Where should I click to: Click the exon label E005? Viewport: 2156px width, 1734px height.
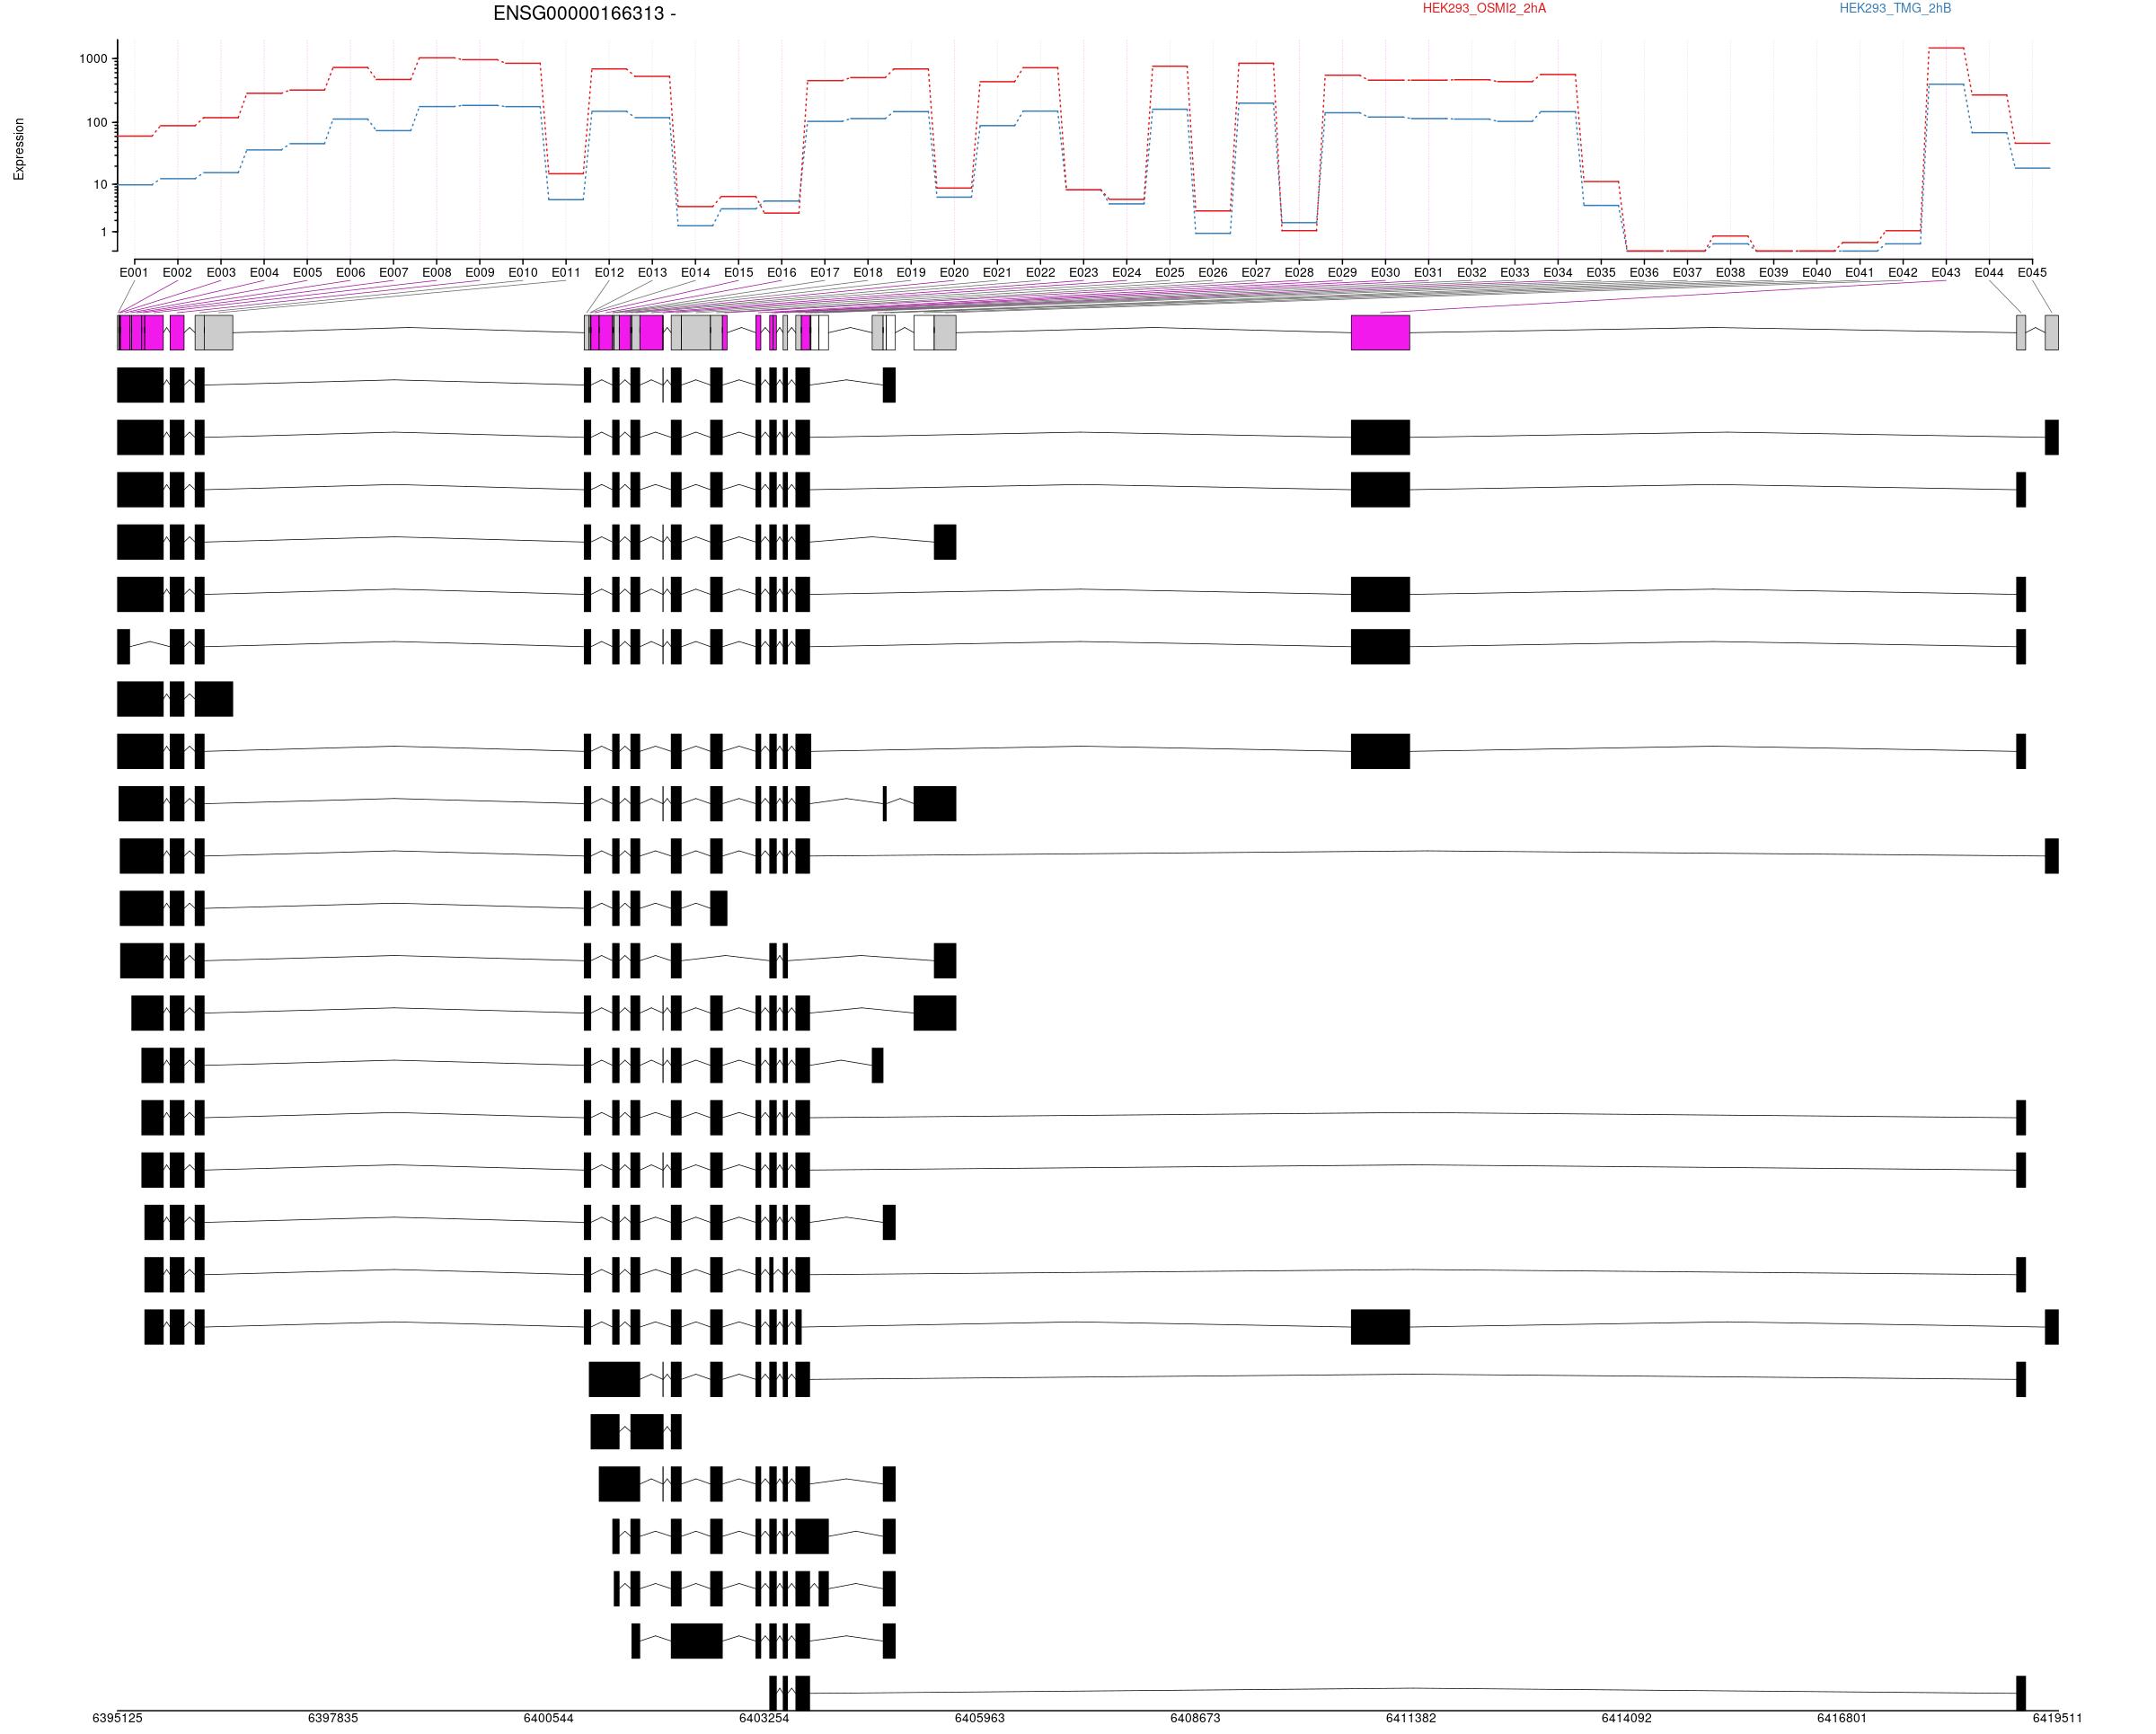[x=307, y=272]
